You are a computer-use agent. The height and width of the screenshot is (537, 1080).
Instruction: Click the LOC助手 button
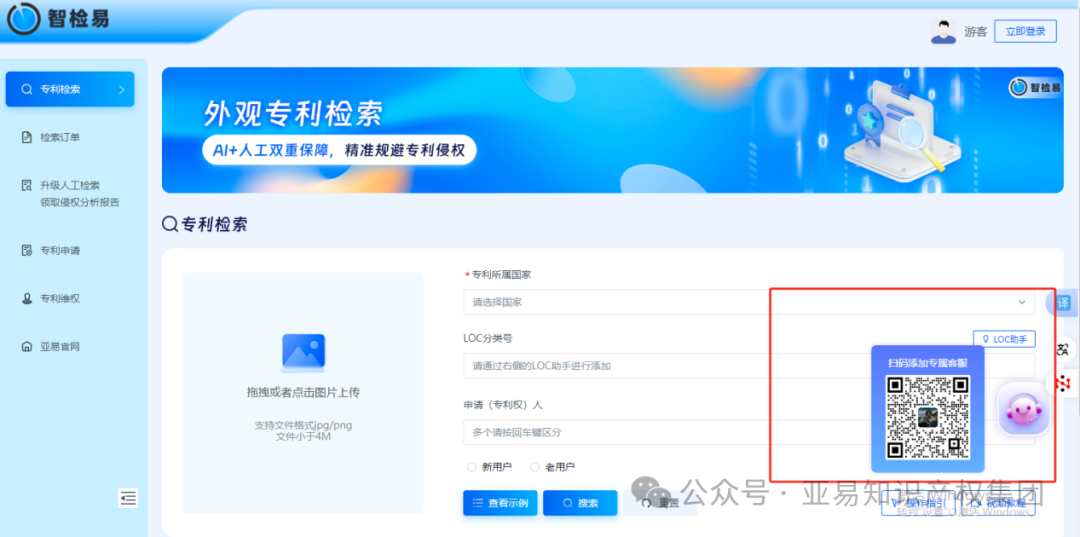tap(1004, 339)
